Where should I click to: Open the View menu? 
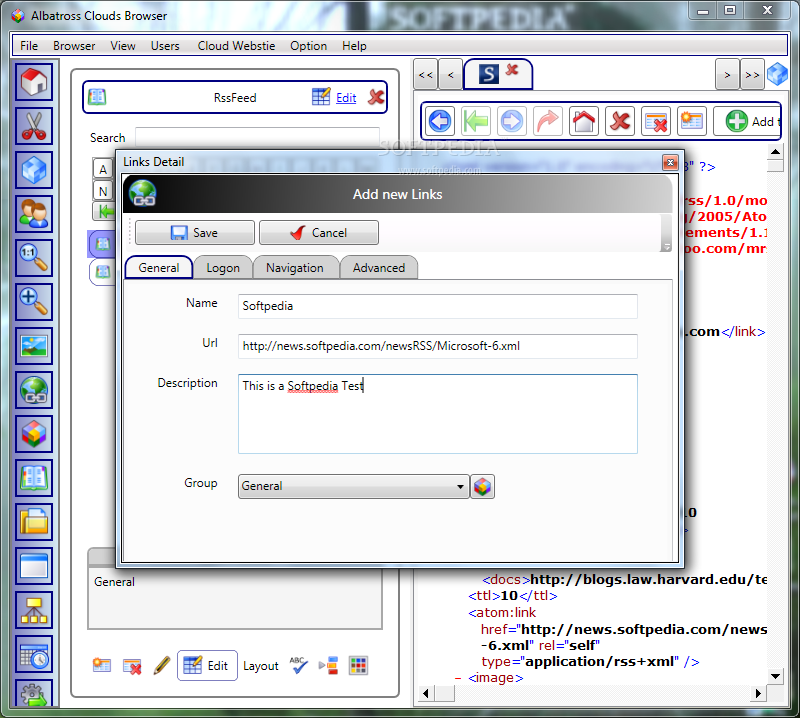tap(123, 46)
